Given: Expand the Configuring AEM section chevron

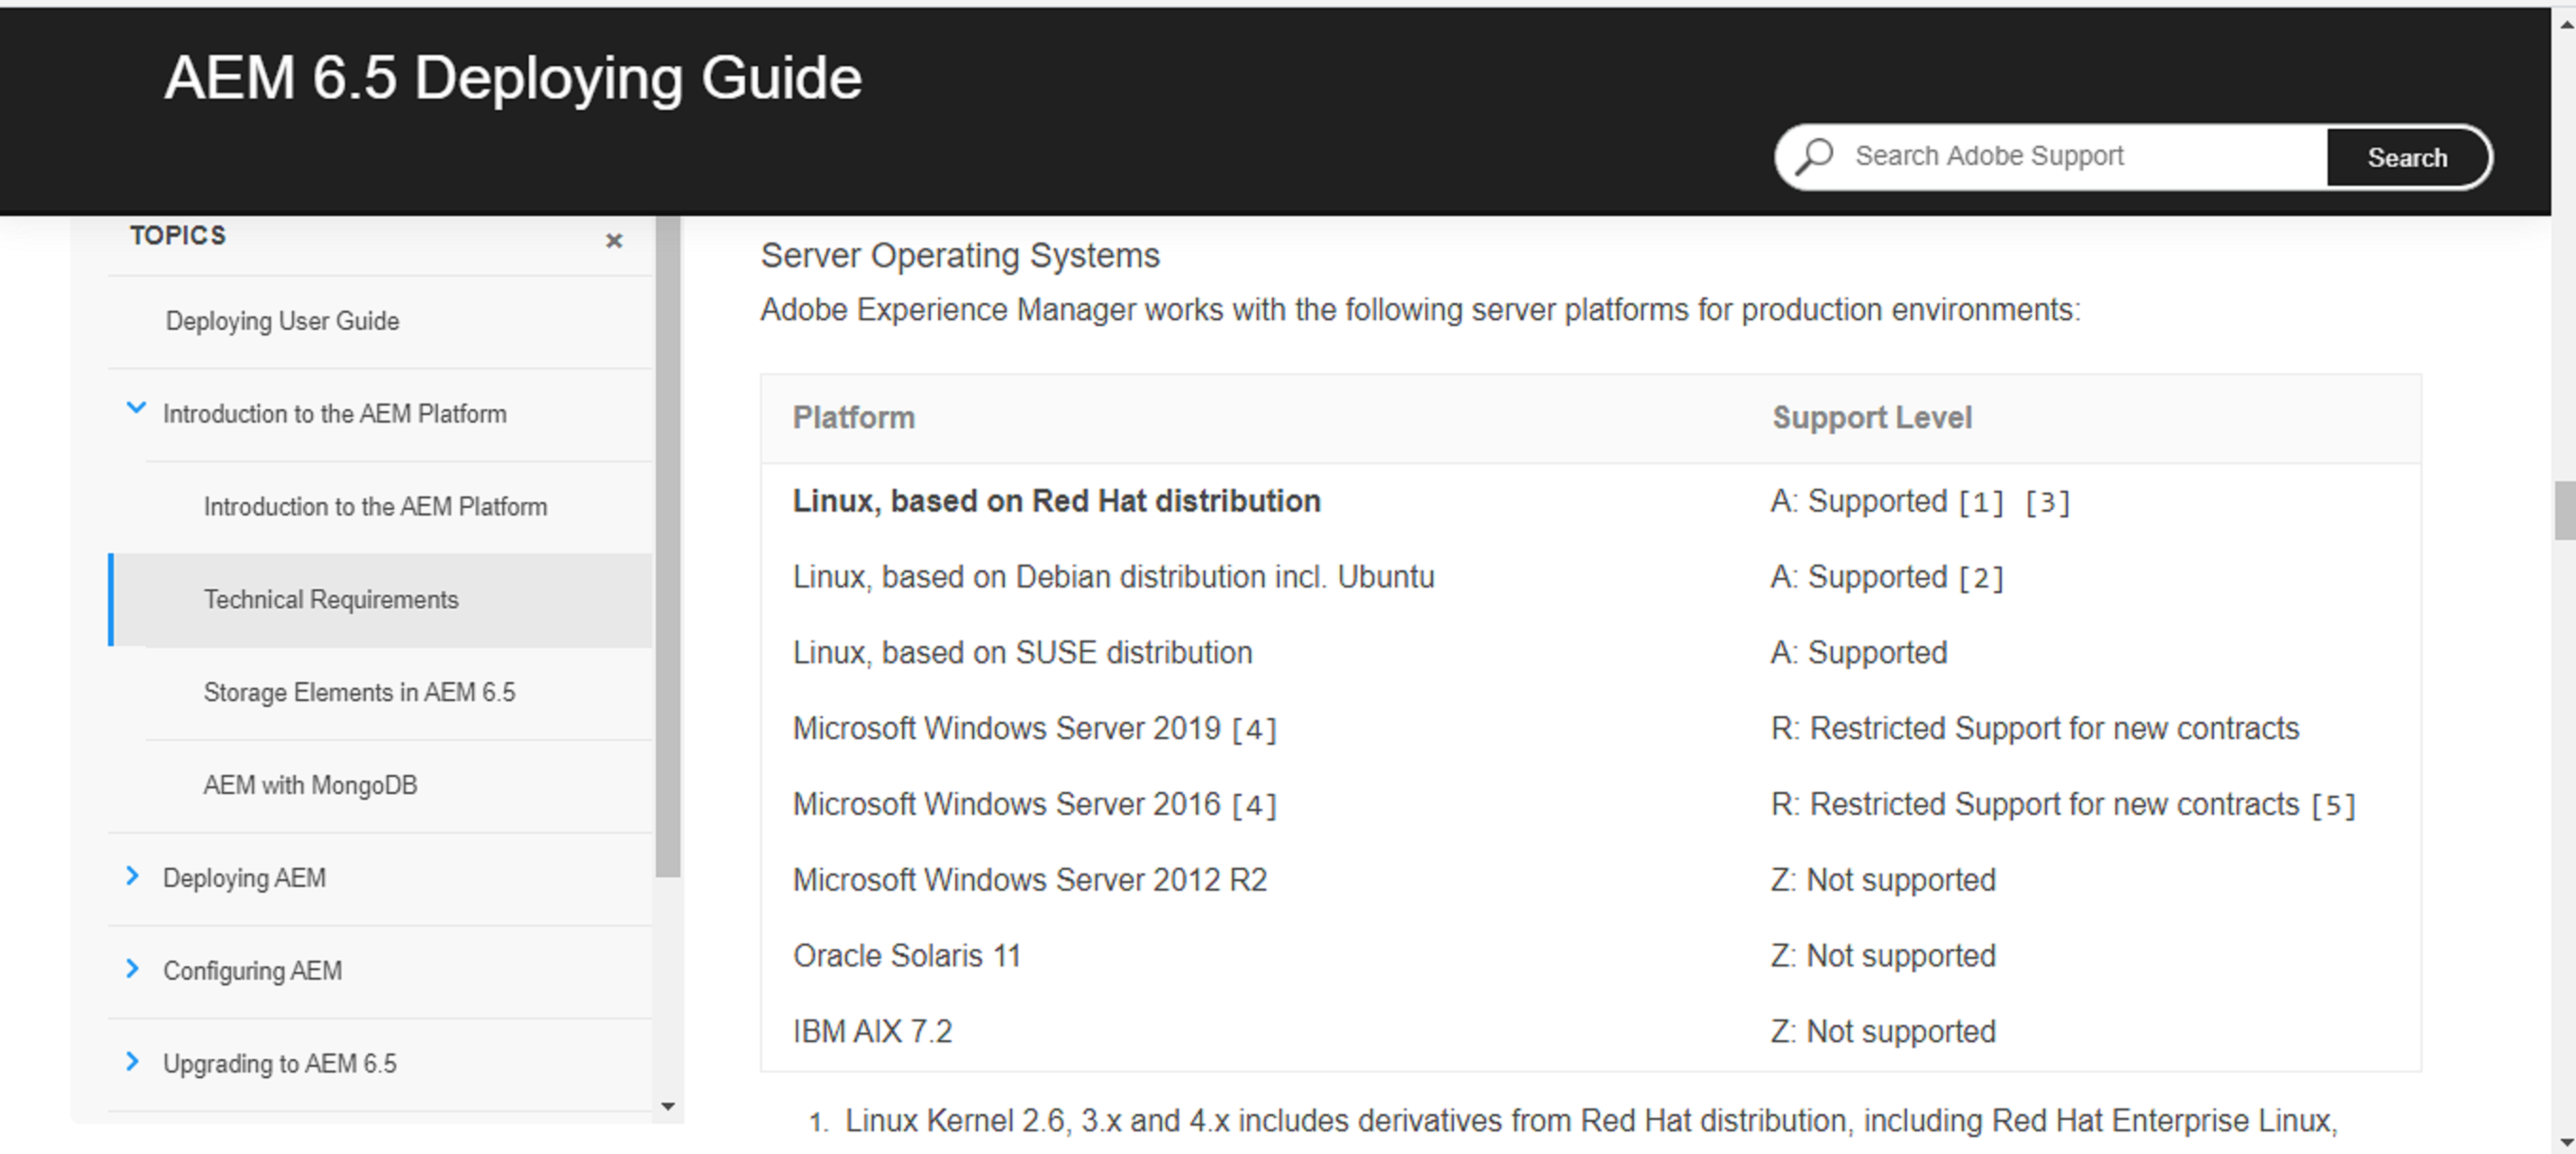Looking at the screenshot, I should [x=132, y=969].
